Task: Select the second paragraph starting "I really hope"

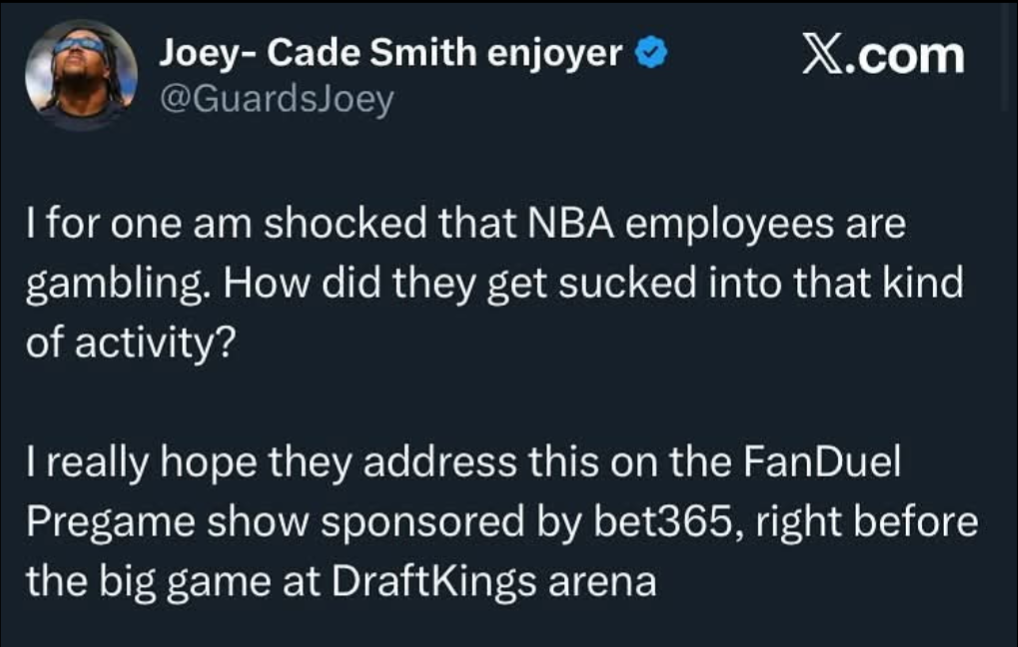Action: tap(500, 522)
